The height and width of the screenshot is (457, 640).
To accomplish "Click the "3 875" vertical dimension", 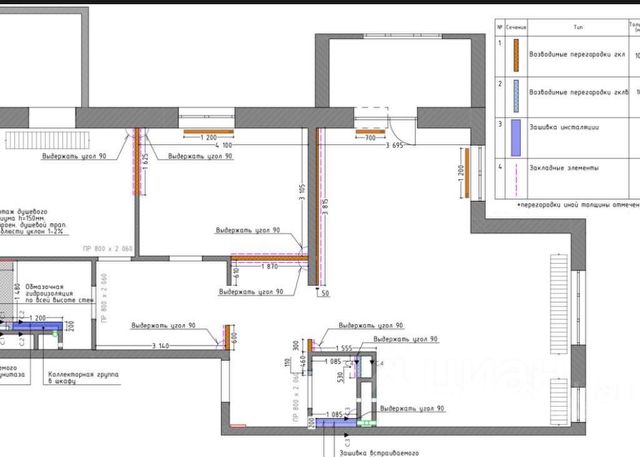I will 325,206.
